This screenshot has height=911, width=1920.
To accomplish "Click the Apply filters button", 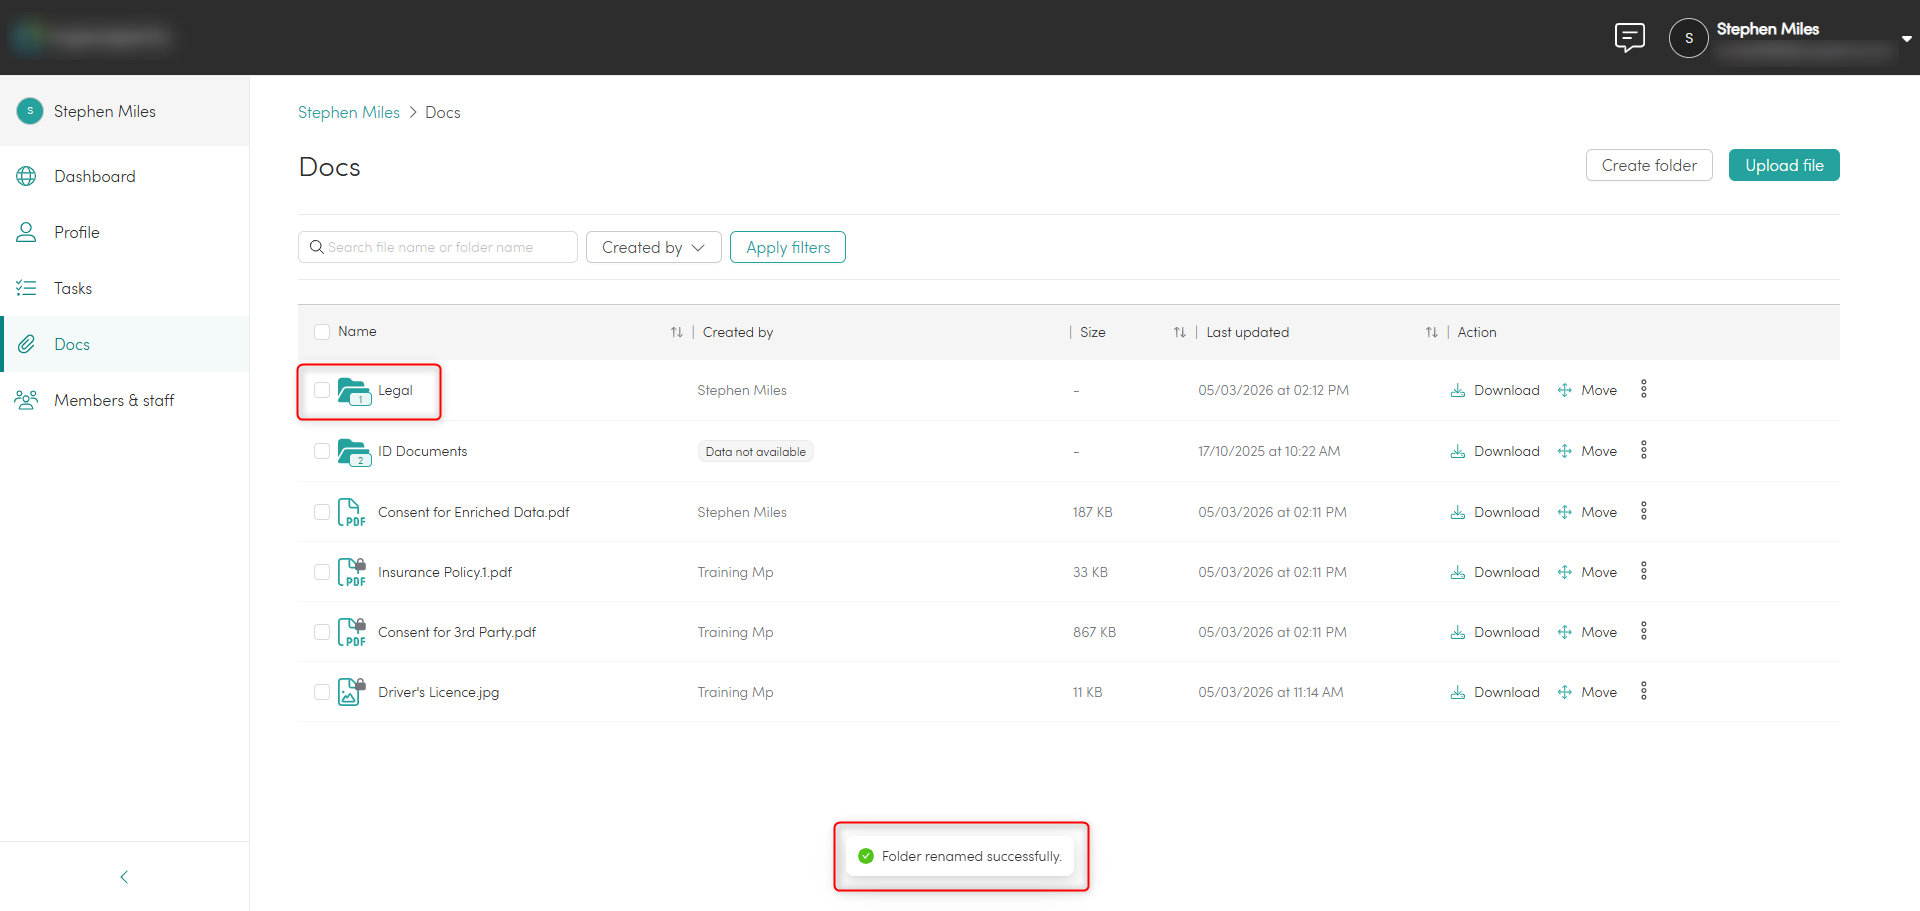I will click(788, 247).
